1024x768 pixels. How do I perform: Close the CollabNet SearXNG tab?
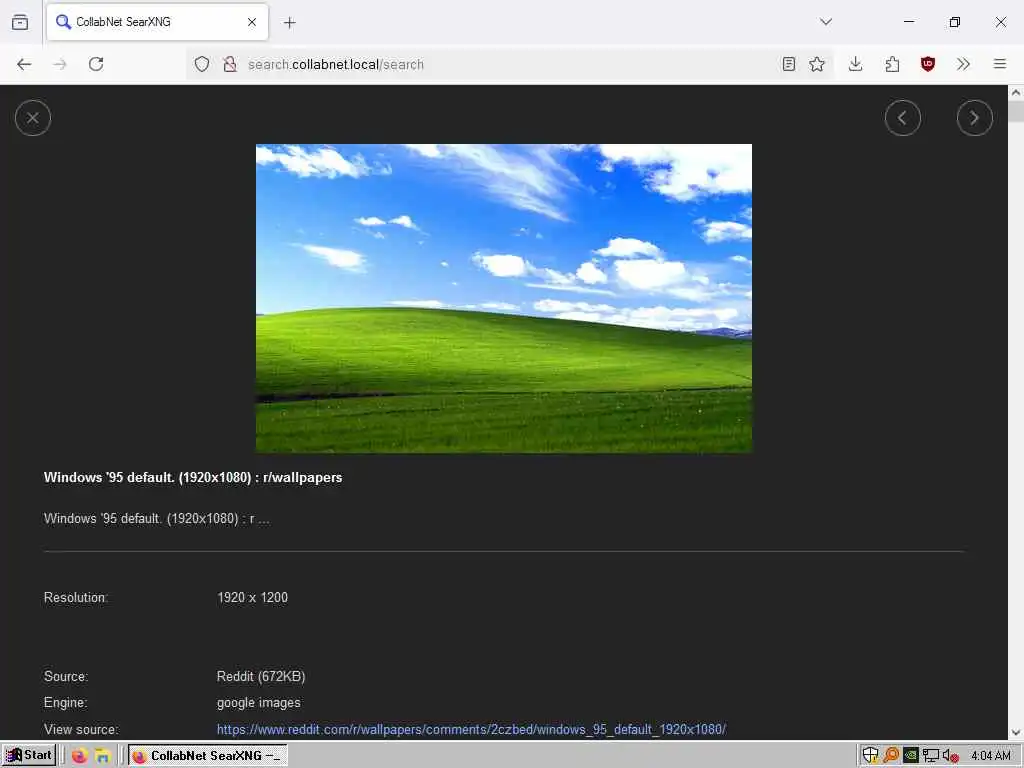coord(252,22)
